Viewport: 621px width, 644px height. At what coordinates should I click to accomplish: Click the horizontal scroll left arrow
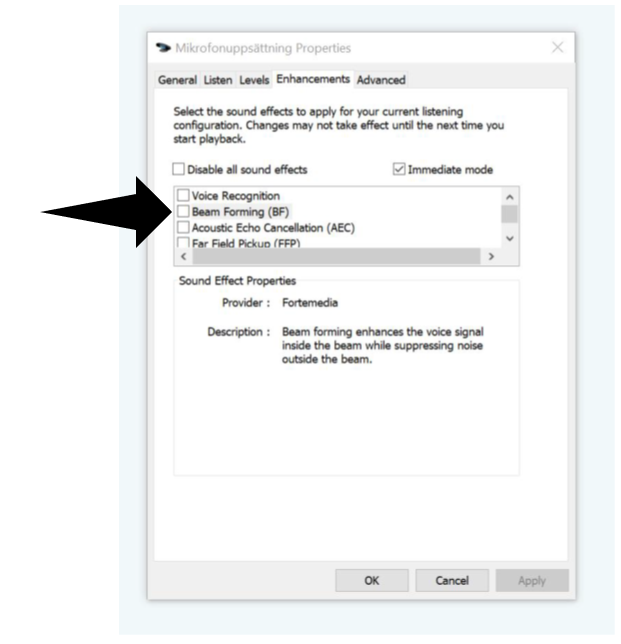click(184, 257)
